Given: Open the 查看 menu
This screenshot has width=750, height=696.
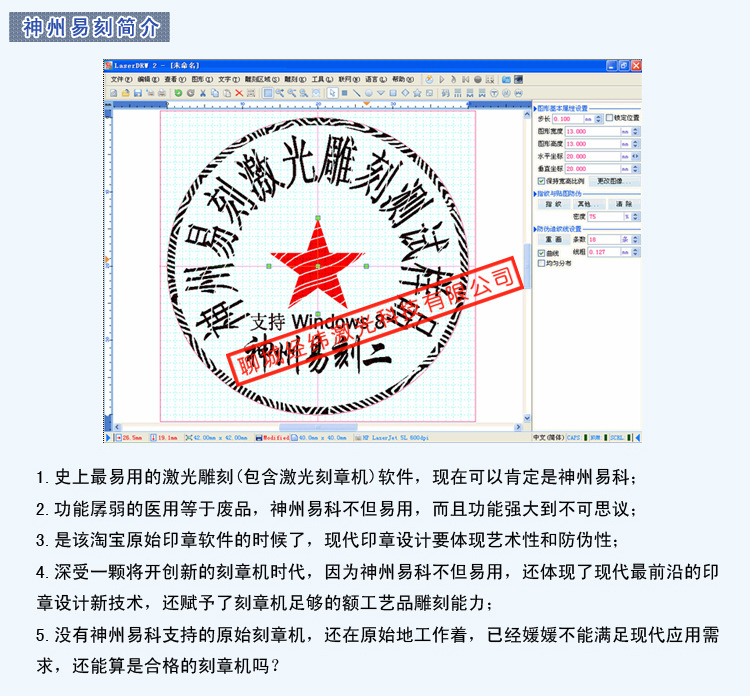Looking at the screenshot, I should point(176,79).
